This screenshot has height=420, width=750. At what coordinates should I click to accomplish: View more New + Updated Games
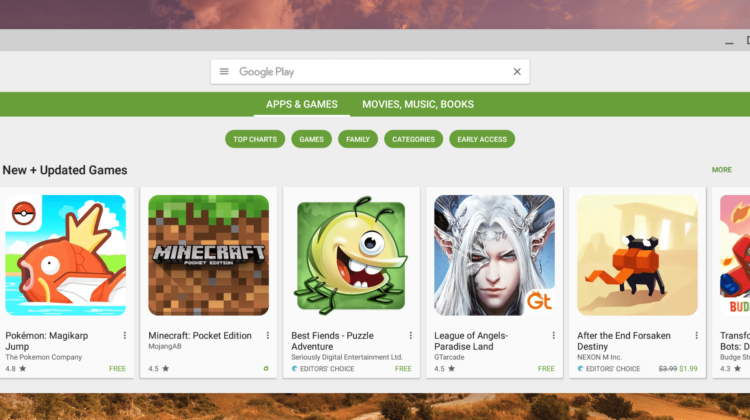tap(721, 170)
